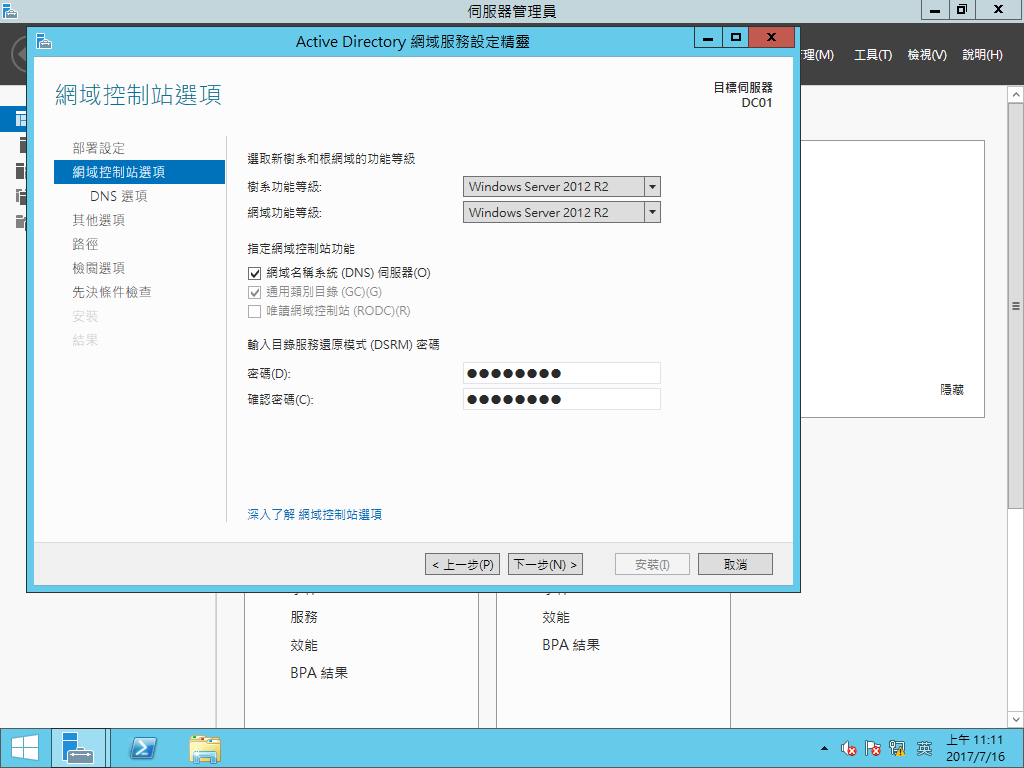
Task: Select 其他選項 wizard step
Action: pyautogui.click(x=99, y=220)
